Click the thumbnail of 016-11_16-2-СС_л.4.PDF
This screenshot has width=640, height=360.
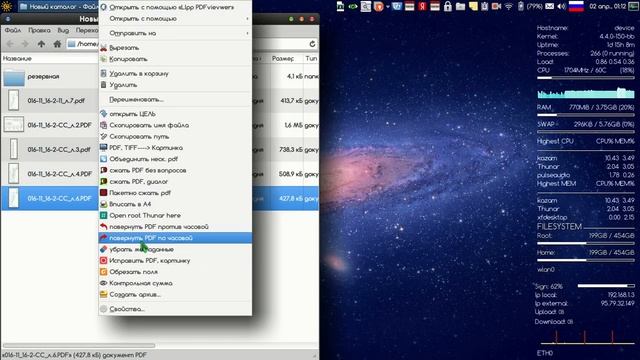coord(13,173)
